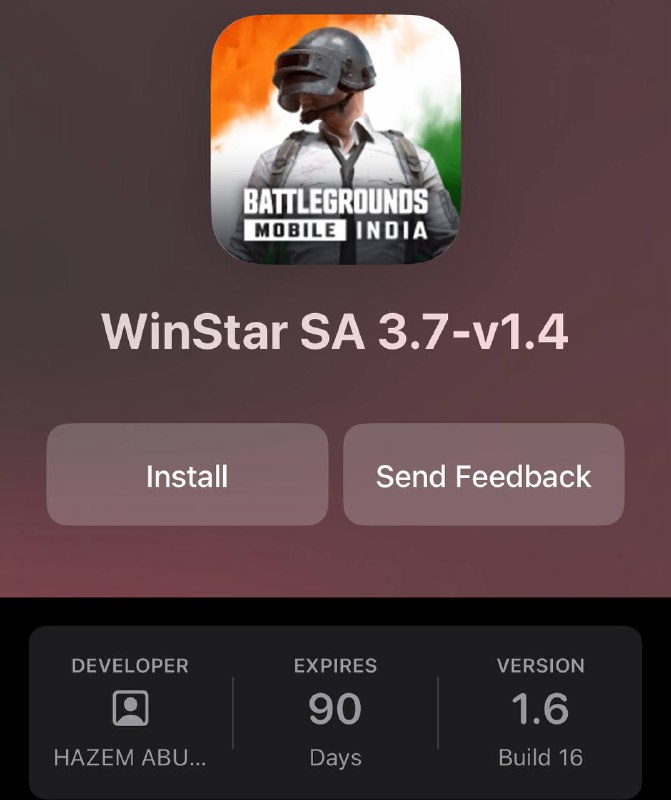The width and height of the screenshot is (671, 800).
Task: Open Send Feedback
Action: pos(484,474)
